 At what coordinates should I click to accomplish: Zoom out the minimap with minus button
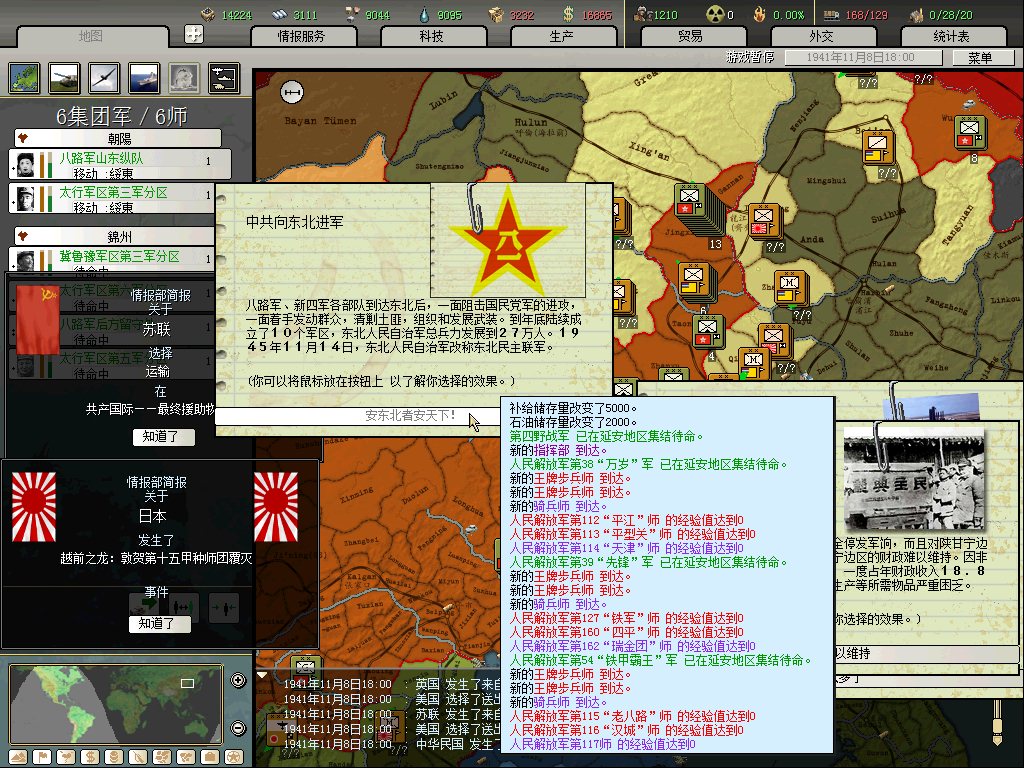tap(238, 727)
